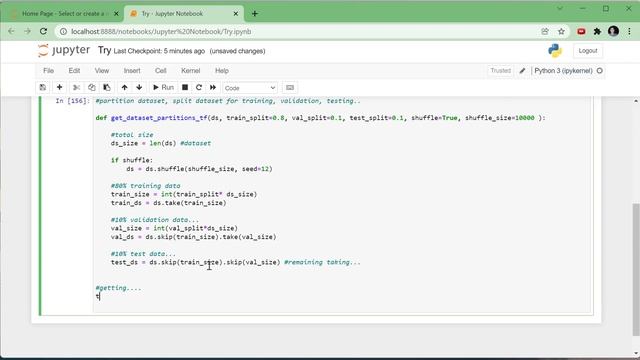This screenshot has height=360, width=640.
Task: Click the test_ds = ds.skip line
Action: click(x=236, y=262)
